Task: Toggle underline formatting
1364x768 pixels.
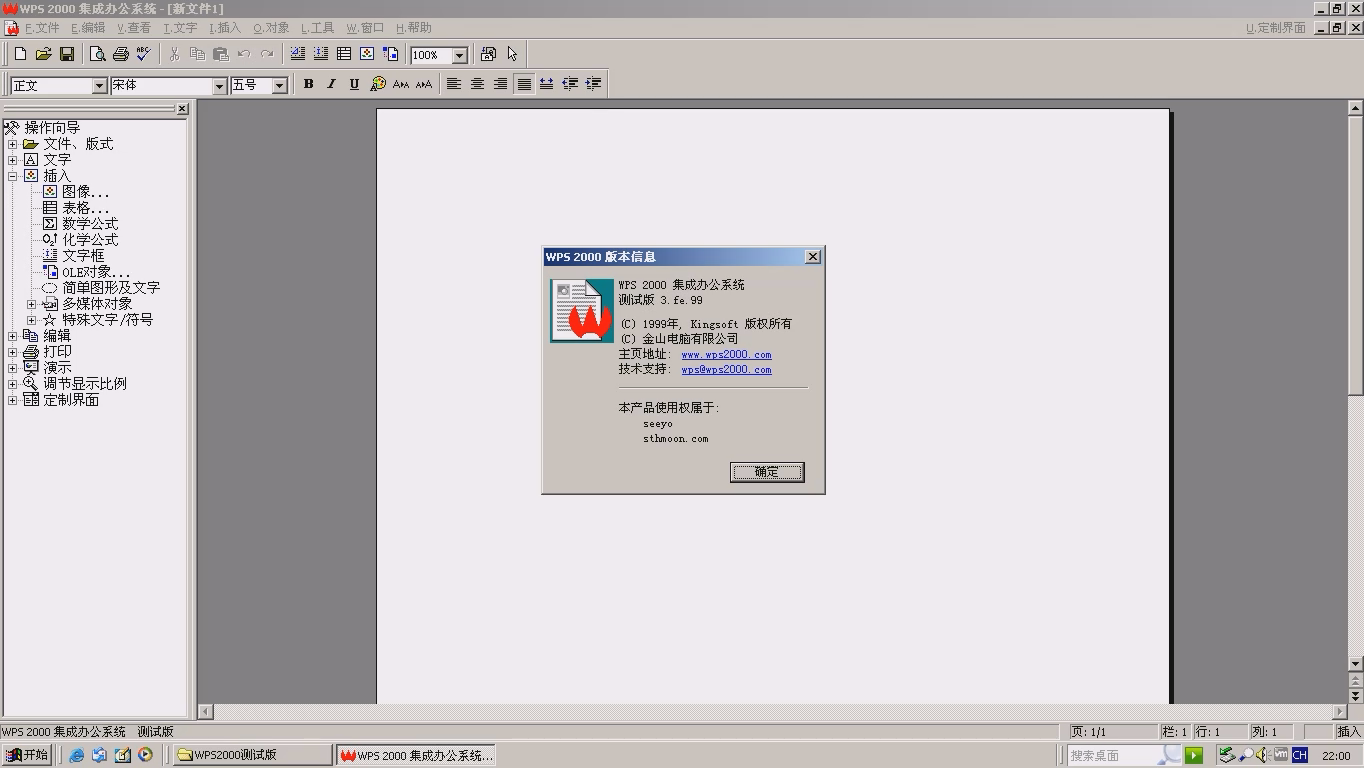Action: 354,84
